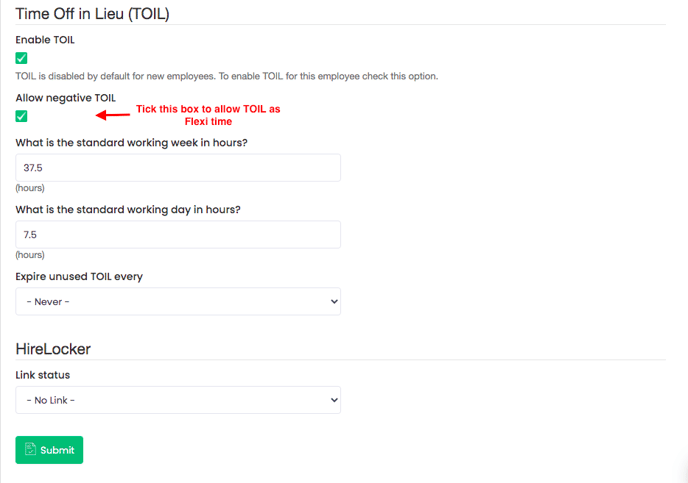Image resolution: width=688 pixels, height=483 pixels.
Task: Click into the standard working day hours field
Action: click(x=178, y=234)
